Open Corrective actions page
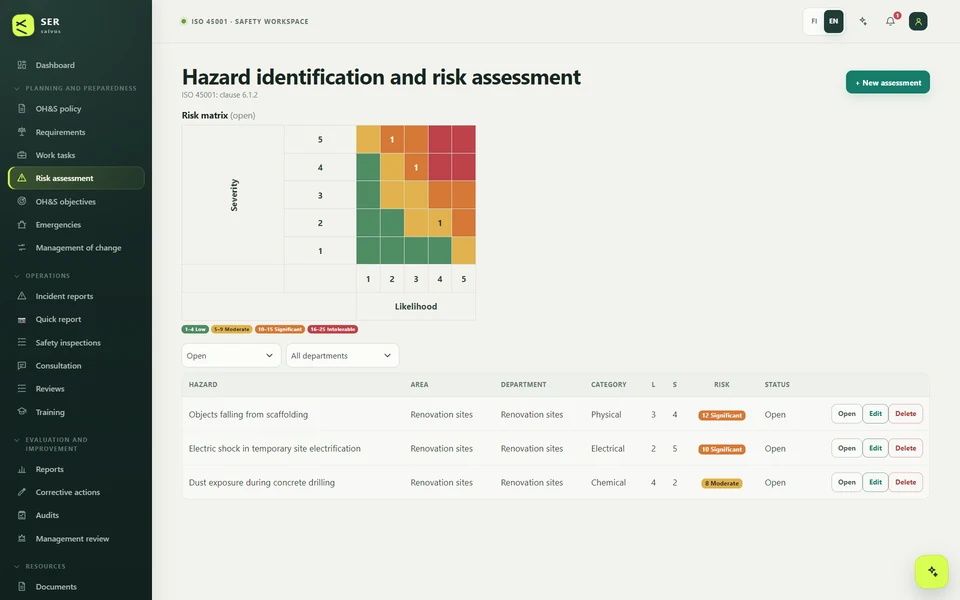The image size is (960, 600). coord(76,492)
